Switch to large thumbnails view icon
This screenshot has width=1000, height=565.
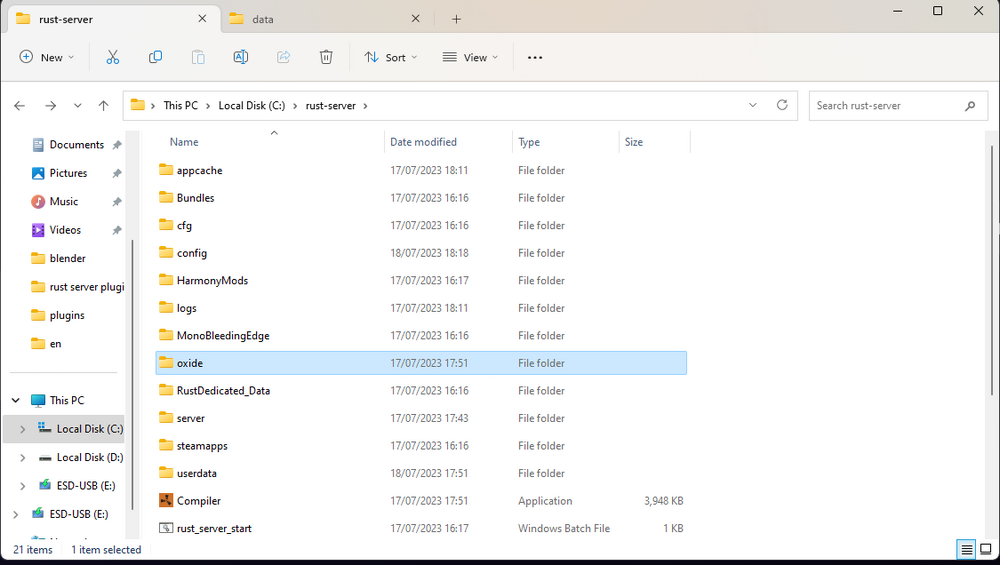(987, 549)
